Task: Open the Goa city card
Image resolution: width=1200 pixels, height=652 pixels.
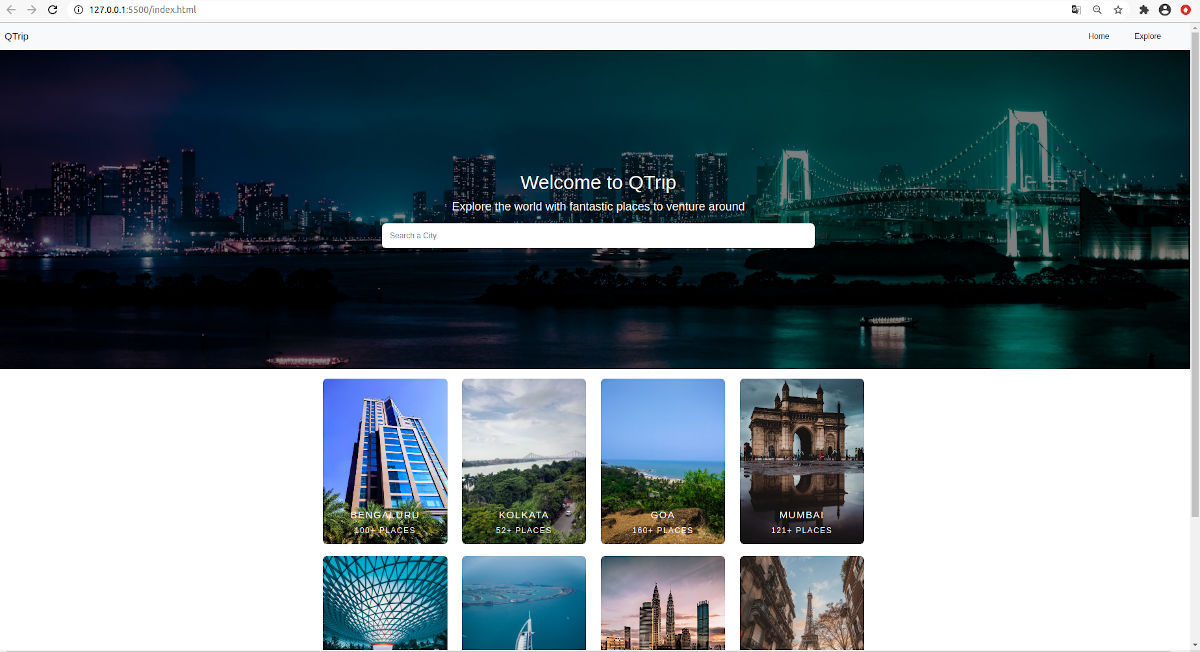Action: click(x=662, y=461)
